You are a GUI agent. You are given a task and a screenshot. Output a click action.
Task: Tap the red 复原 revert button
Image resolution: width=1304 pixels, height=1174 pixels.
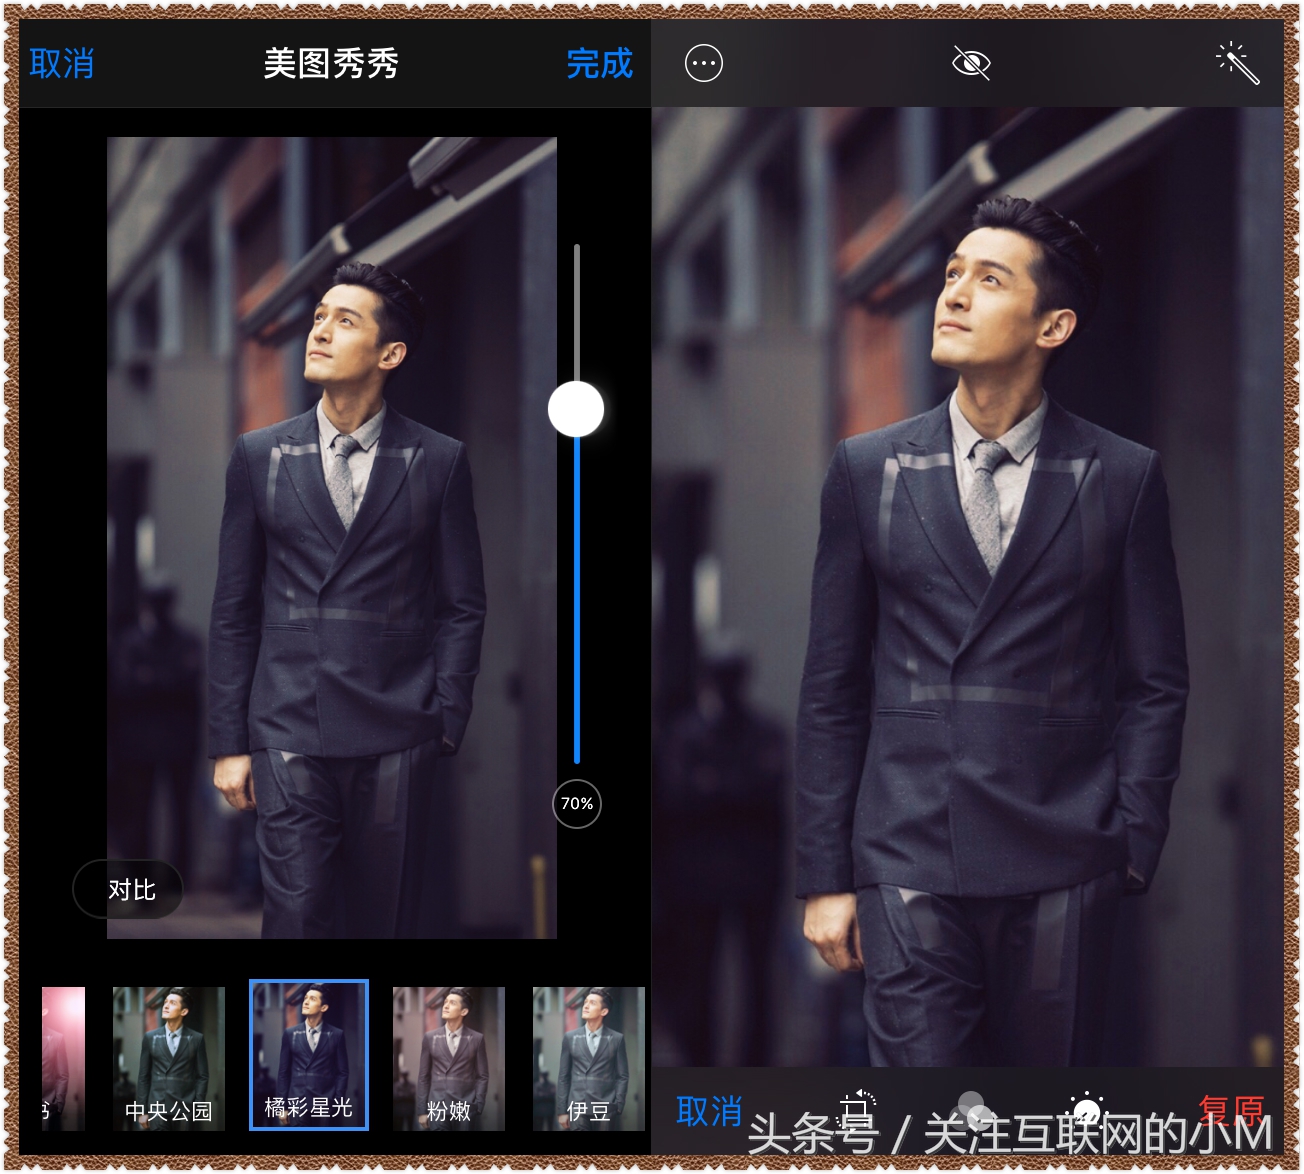1231,1110
